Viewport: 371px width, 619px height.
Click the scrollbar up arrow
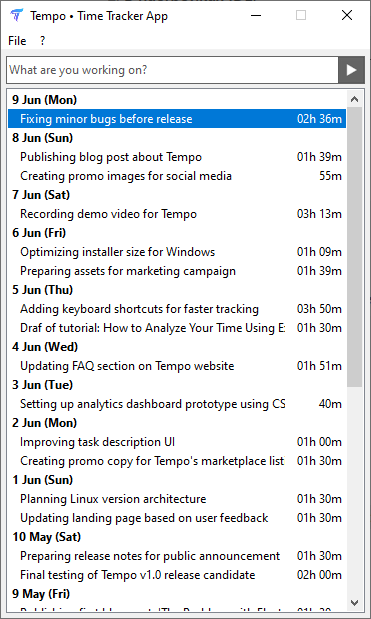(x=354, y=99)
